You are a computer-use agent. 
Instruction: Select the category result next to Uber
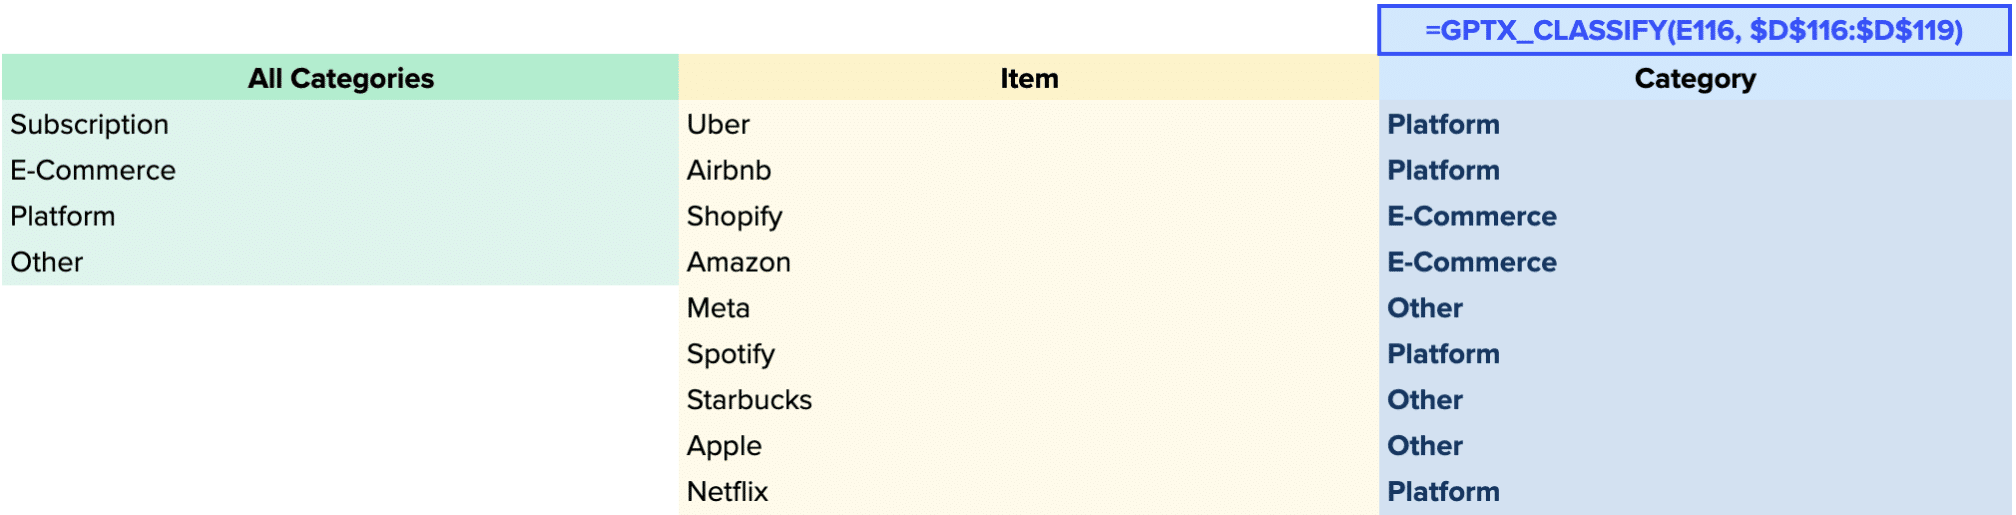point(1695,124)
